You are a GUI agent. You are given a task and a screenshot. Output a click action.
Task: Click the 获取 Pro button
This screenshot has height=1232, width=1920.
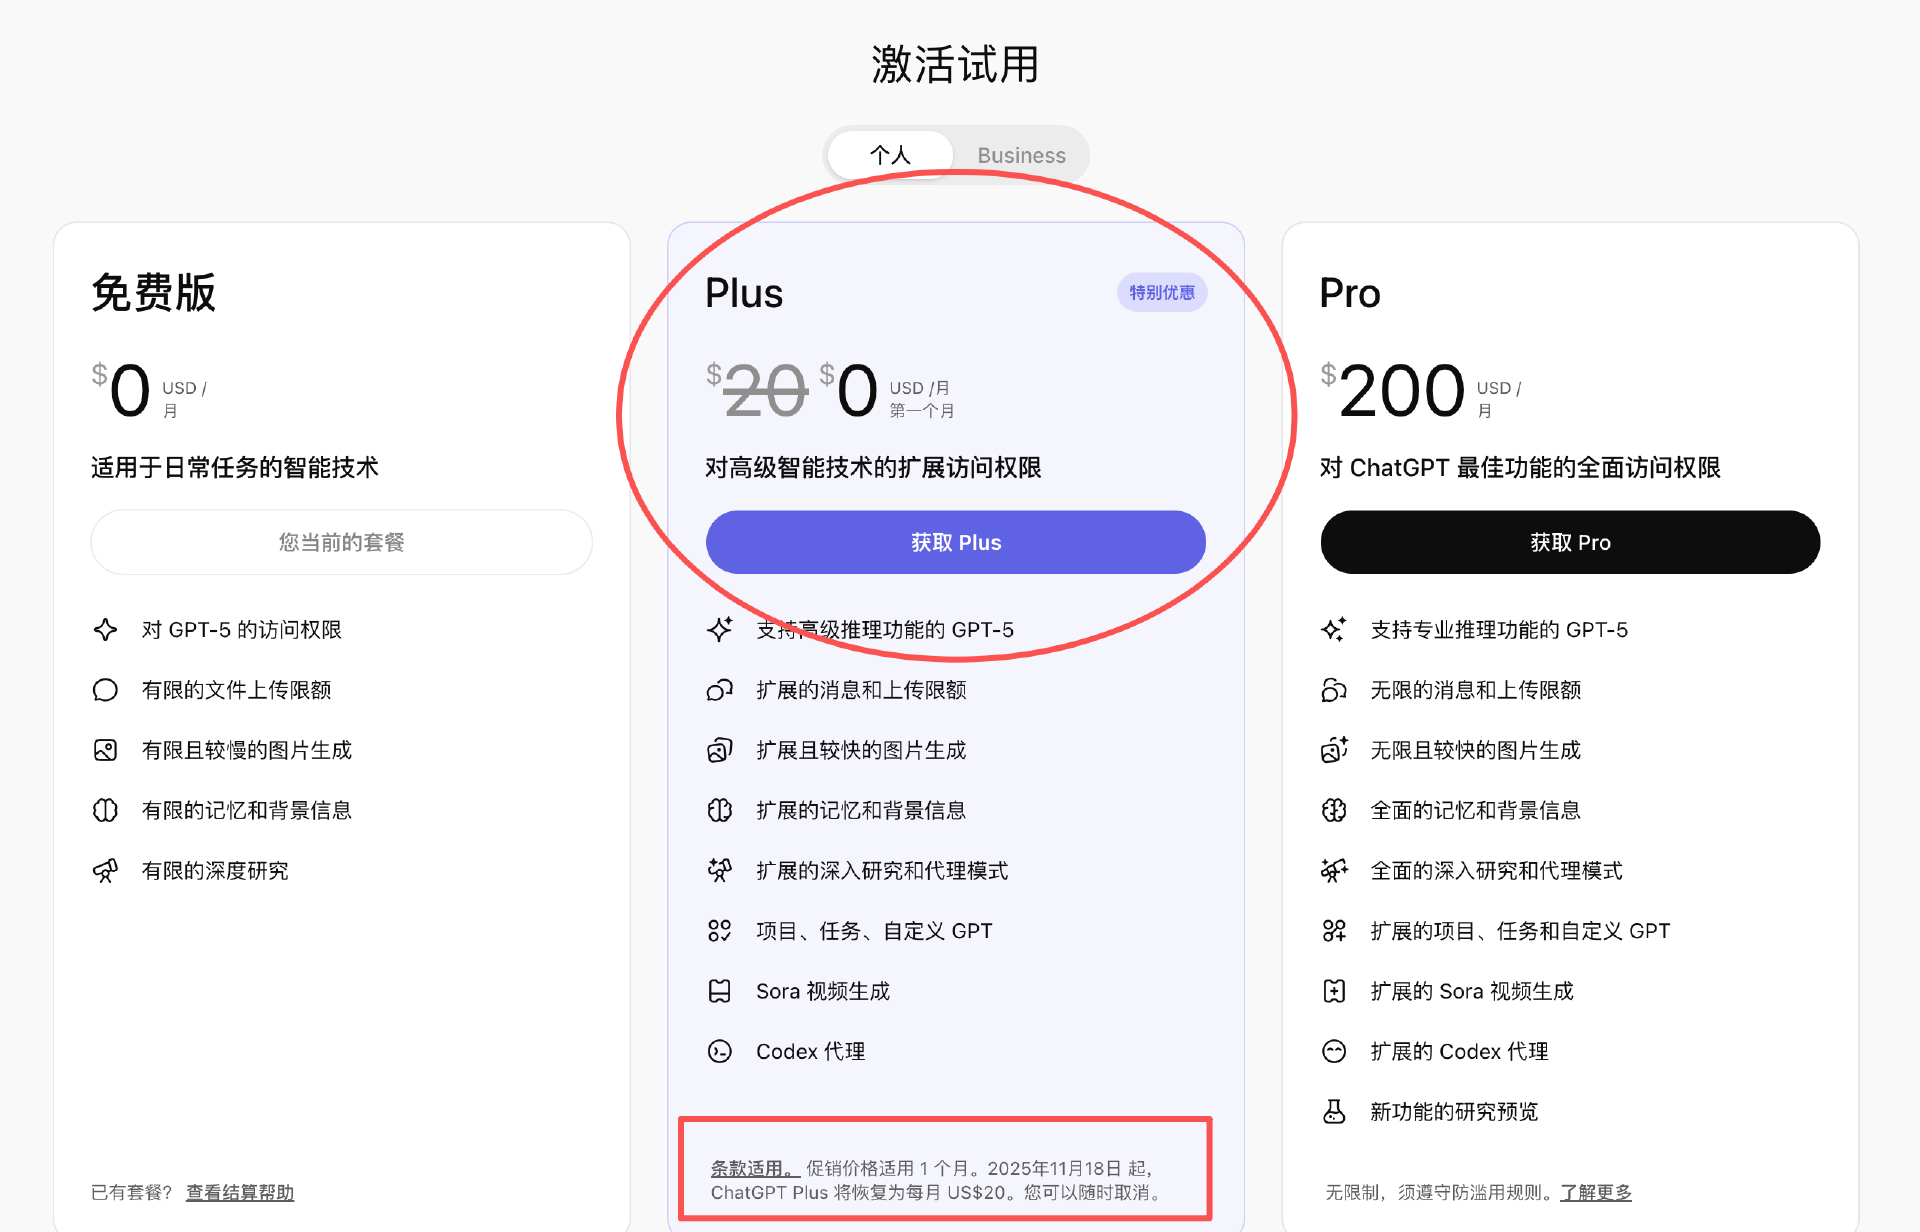[1569, 542]
